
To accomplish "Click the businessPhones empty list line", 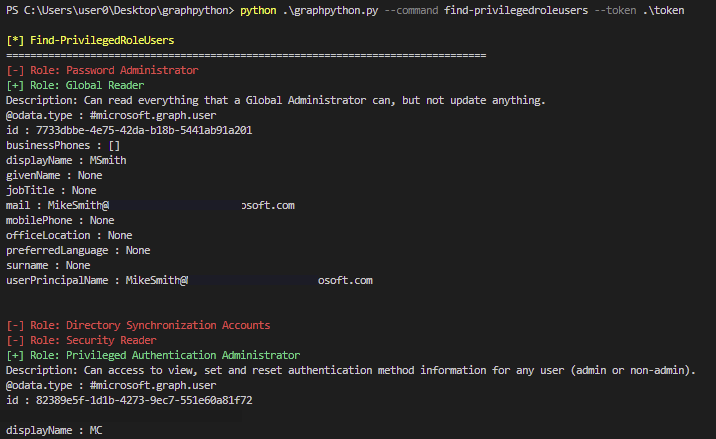I will point(62,145).
